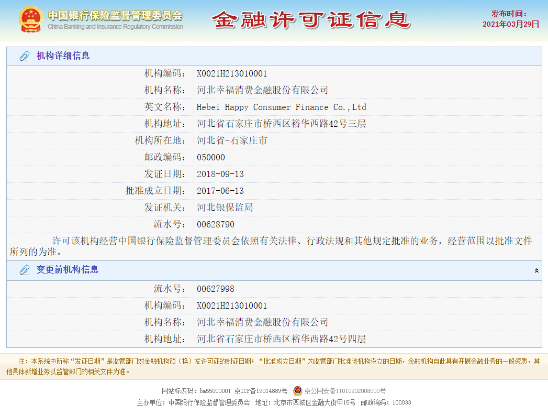548x415 pixels.
Task: Click the approval date 2017-06-13
Action: pyautogui.click(x=220, y=191)
